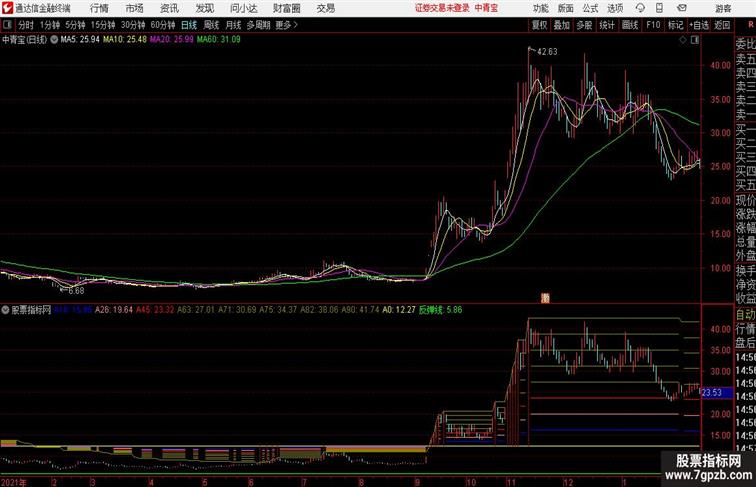
Task: Open the 公式 menu
Action: (x=591, y=8)
